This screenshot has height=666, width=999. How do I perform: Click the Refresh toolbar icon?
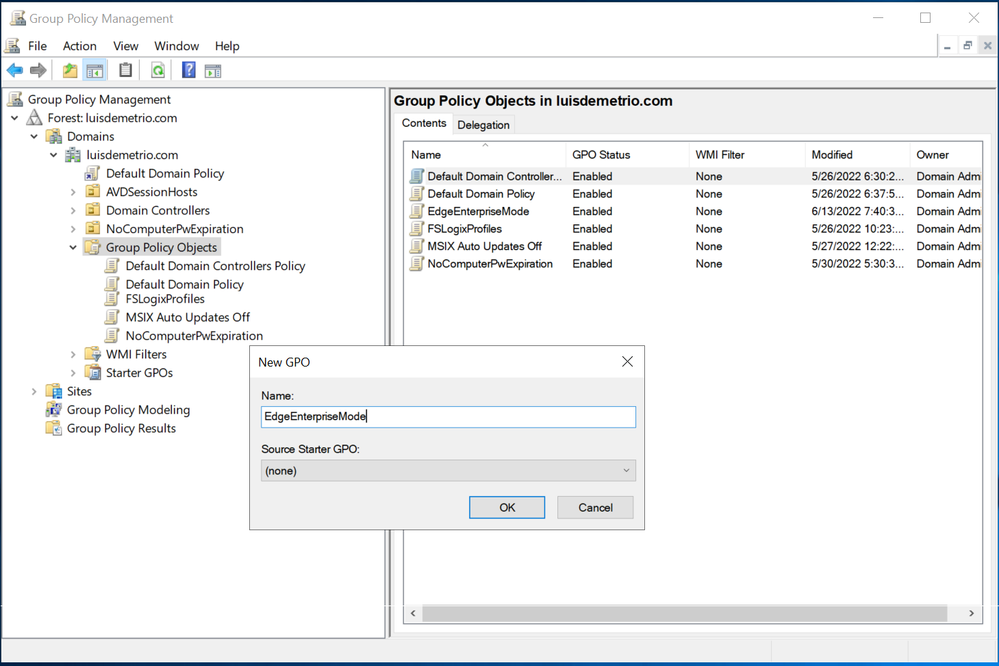point(158,70)
